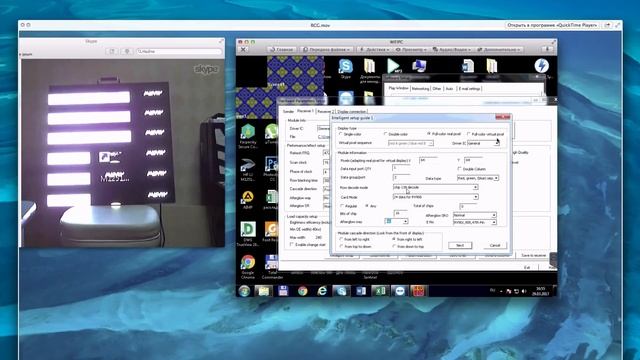The width and height of the screenshot is (640, 360).
Task: Open the Afterglow step dropdown
Action: click(396, 221)
